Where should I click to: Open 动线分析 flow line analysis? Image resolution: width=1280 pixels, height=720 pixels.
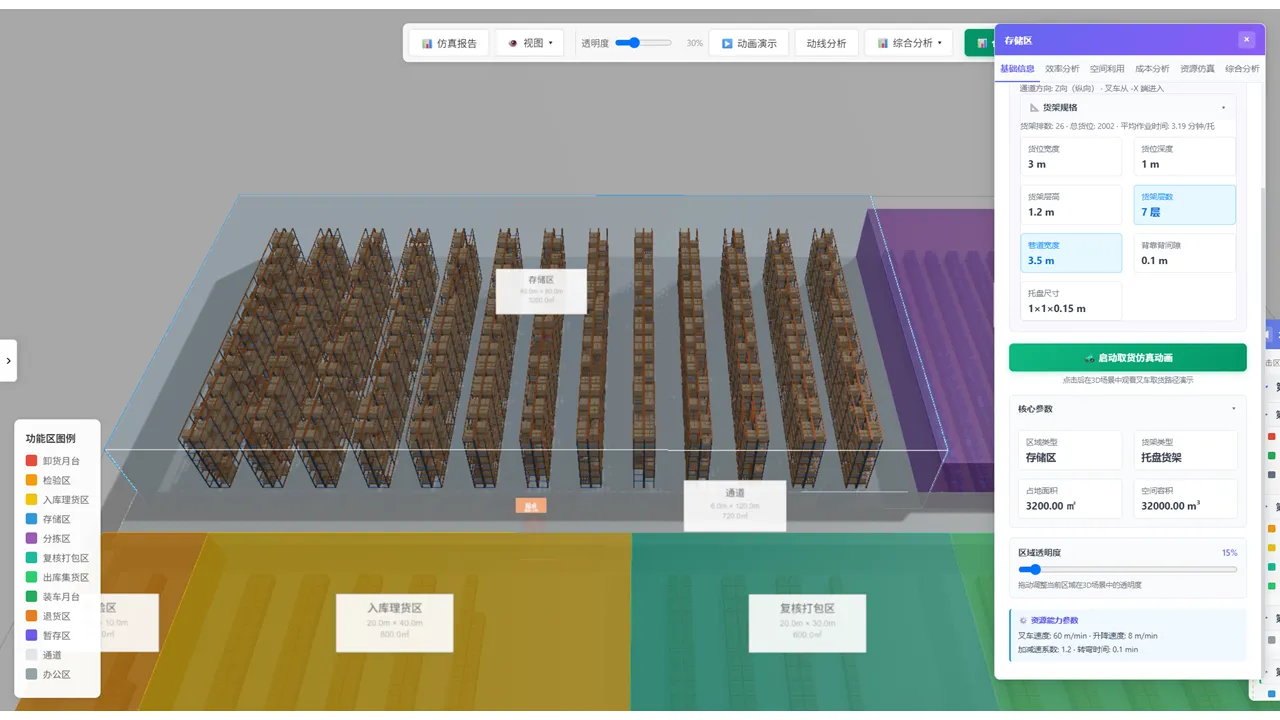826,43
